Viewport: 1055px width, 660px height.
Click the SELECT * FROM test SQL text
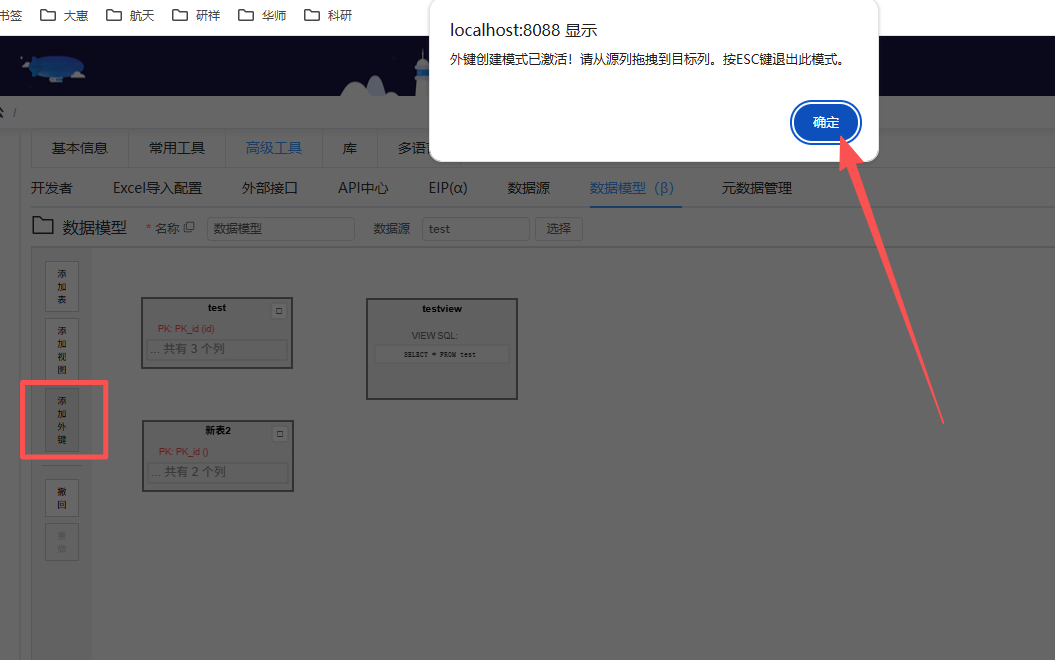click(441, 355)
